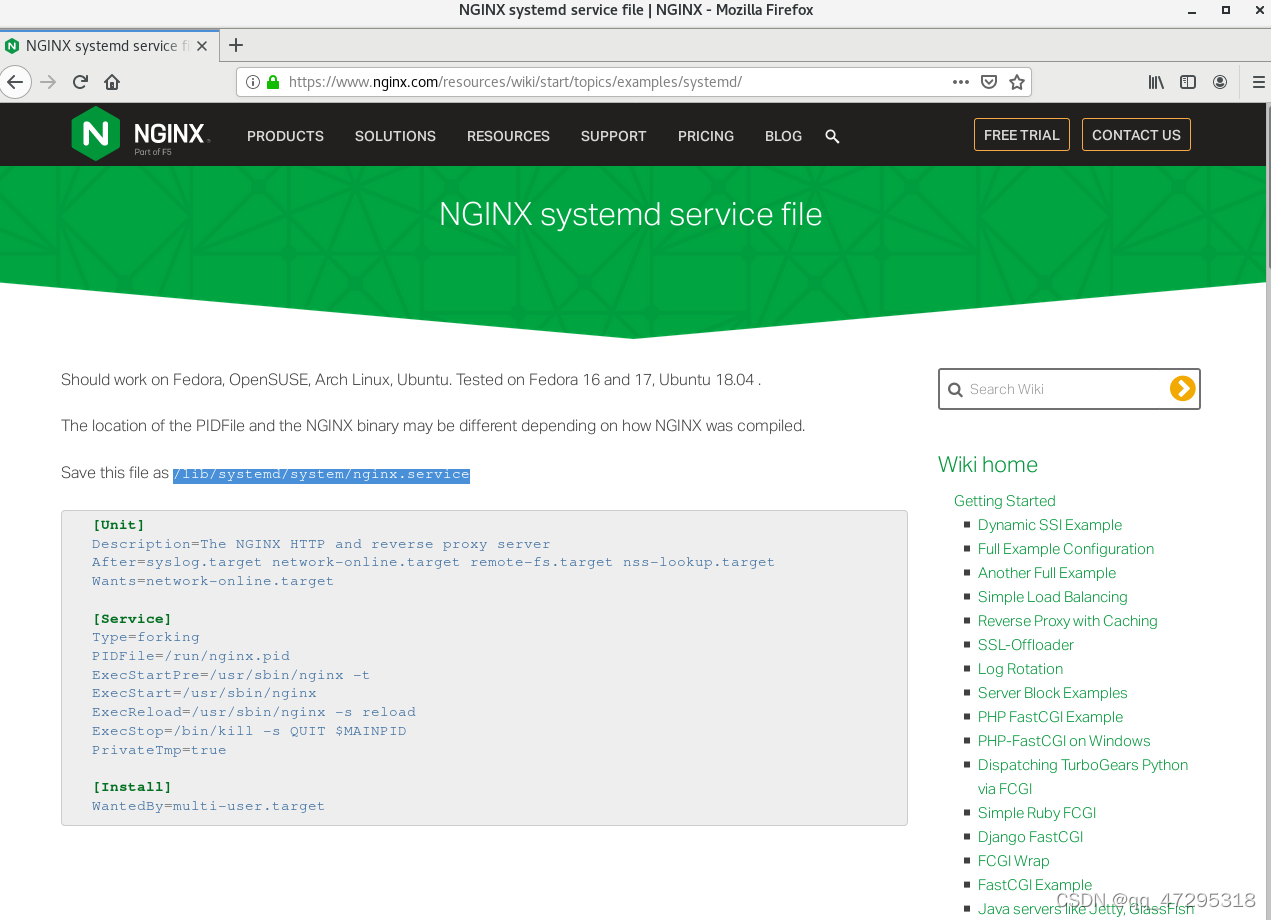Open PHP-FastCGI on Windows link
Screen dimensions: 1271x920
[1064, 741]
